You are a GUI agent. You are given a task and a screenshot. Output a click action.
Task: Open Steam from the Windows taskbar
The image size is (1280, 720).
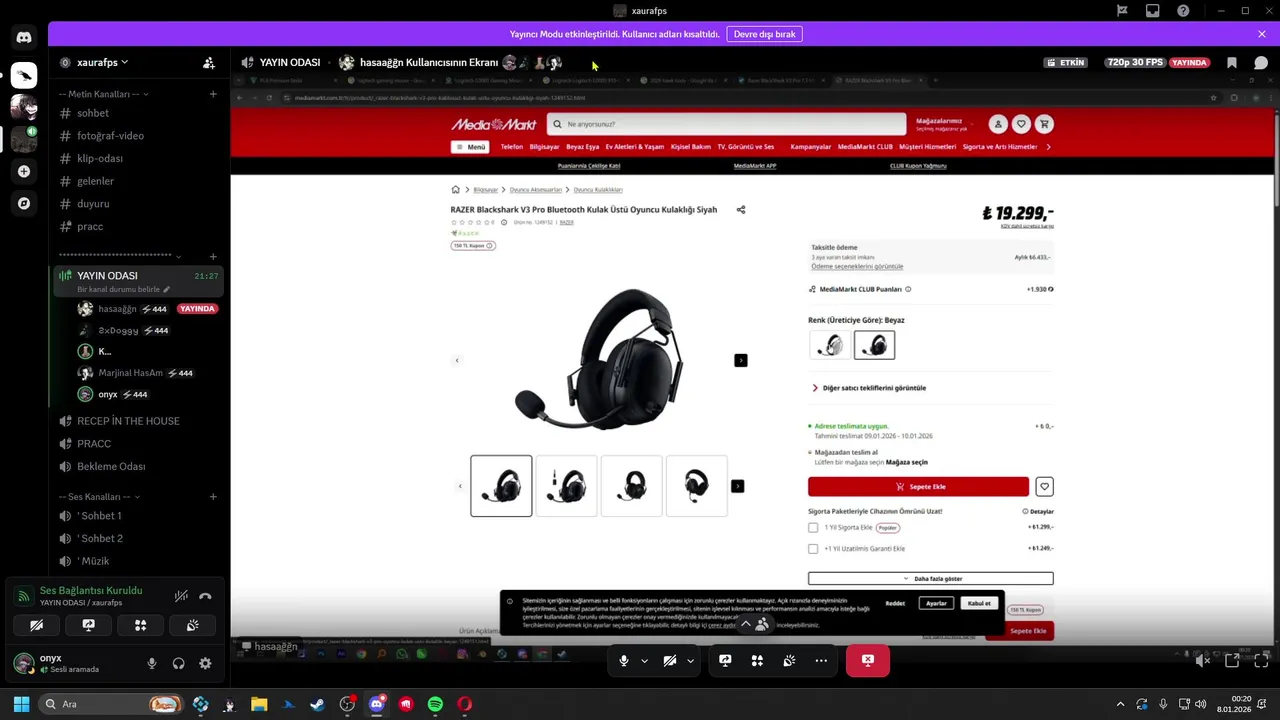(x=317, y=704)
